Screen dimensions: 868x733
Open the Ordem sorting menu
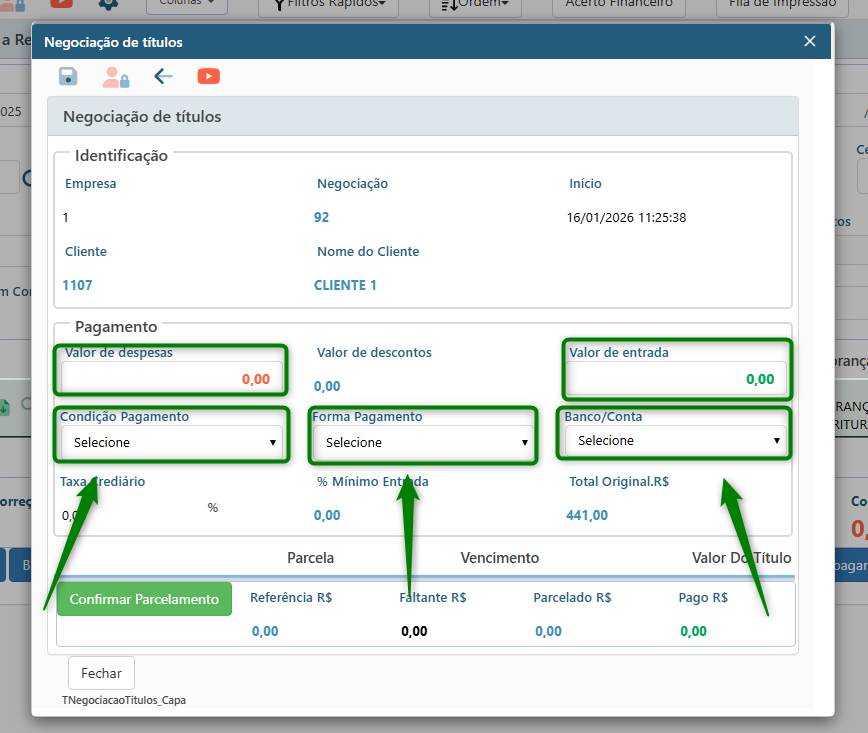click(475, 5)
